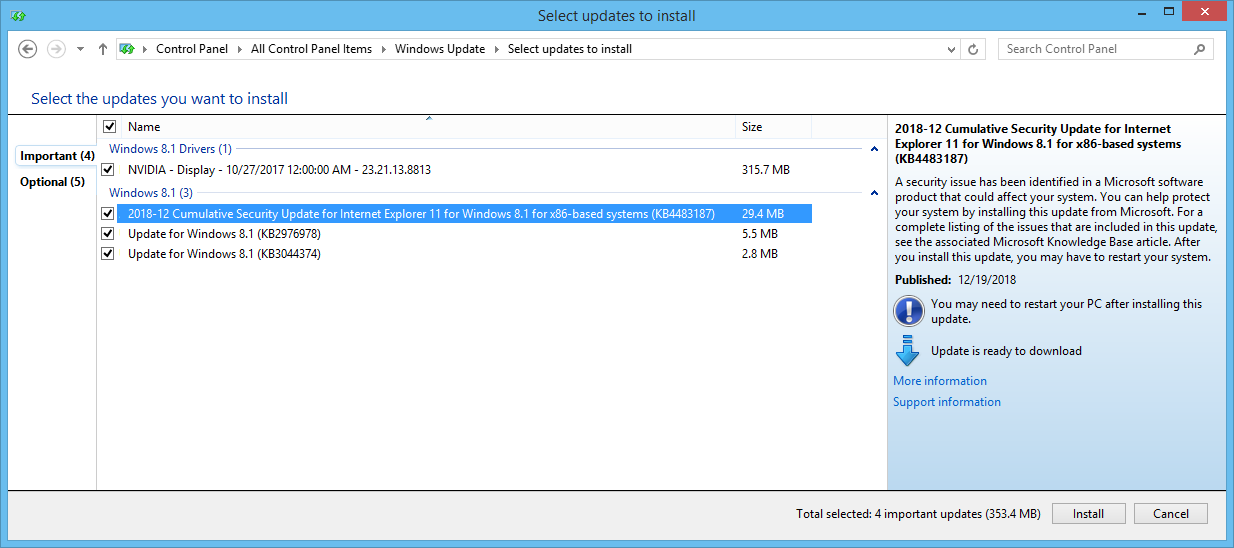Collapse the Windows 8.1 (3) group
Screen dimensions: 1234x548
point(874,193)
